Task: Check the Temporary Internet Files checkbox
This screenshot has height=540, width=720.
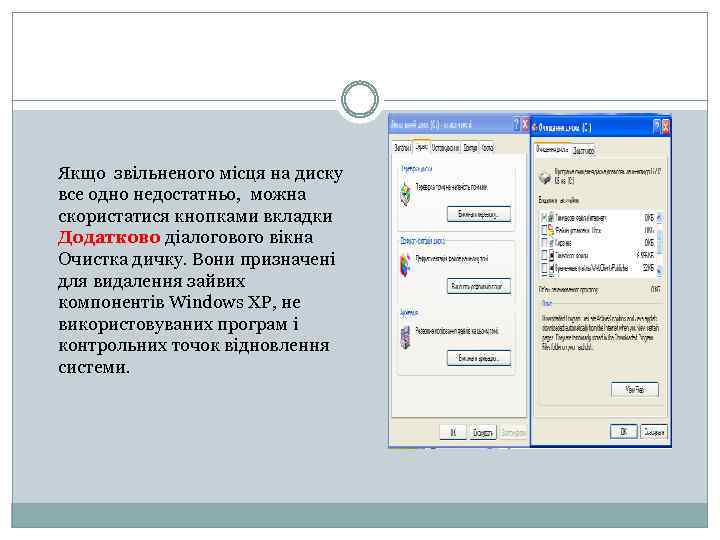Action: [x=544, y=230]
